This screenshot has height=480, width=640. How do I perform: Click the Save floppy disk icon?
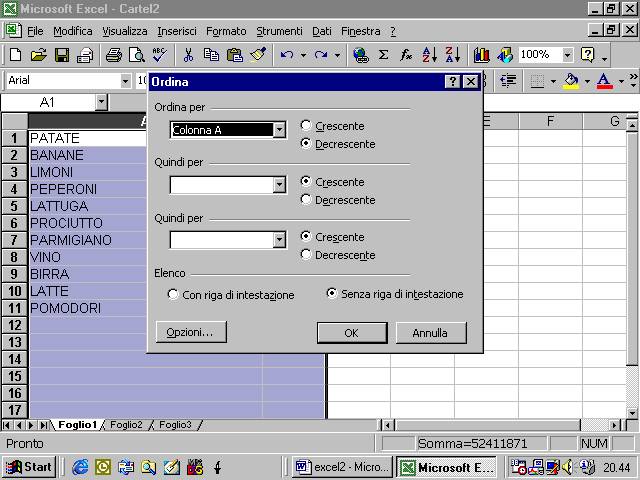click(x=62, y=55)
